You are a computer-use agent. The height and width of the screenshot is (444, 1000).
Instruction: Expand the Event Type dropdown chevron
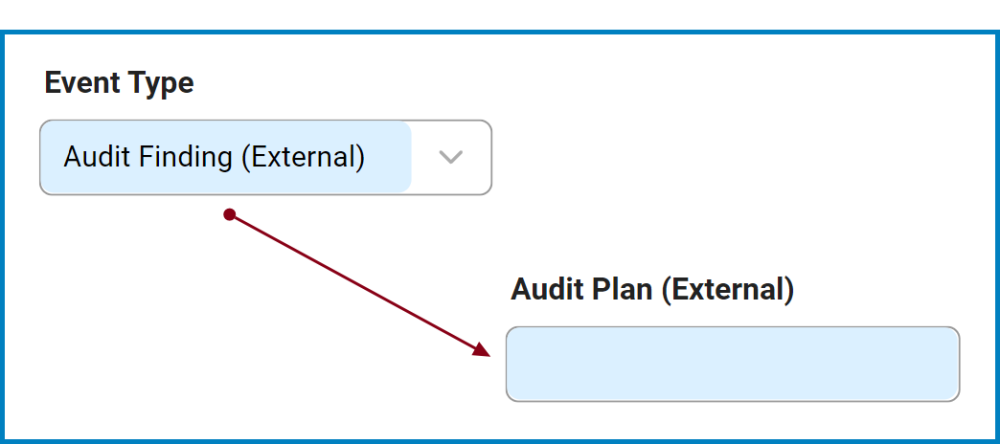click(x=451, y=157)
